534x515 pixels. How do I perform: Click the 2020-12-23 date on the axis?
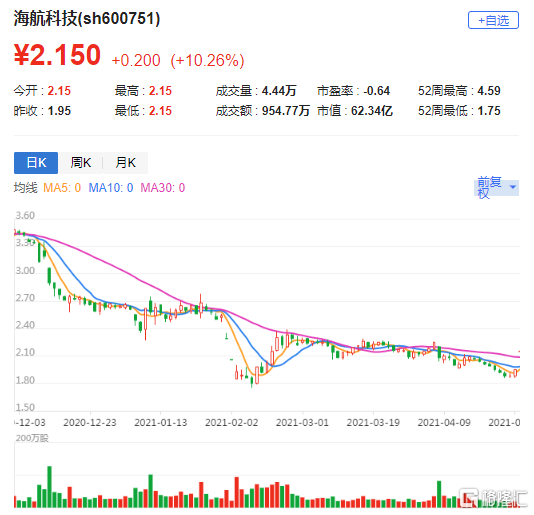(90, 423)
